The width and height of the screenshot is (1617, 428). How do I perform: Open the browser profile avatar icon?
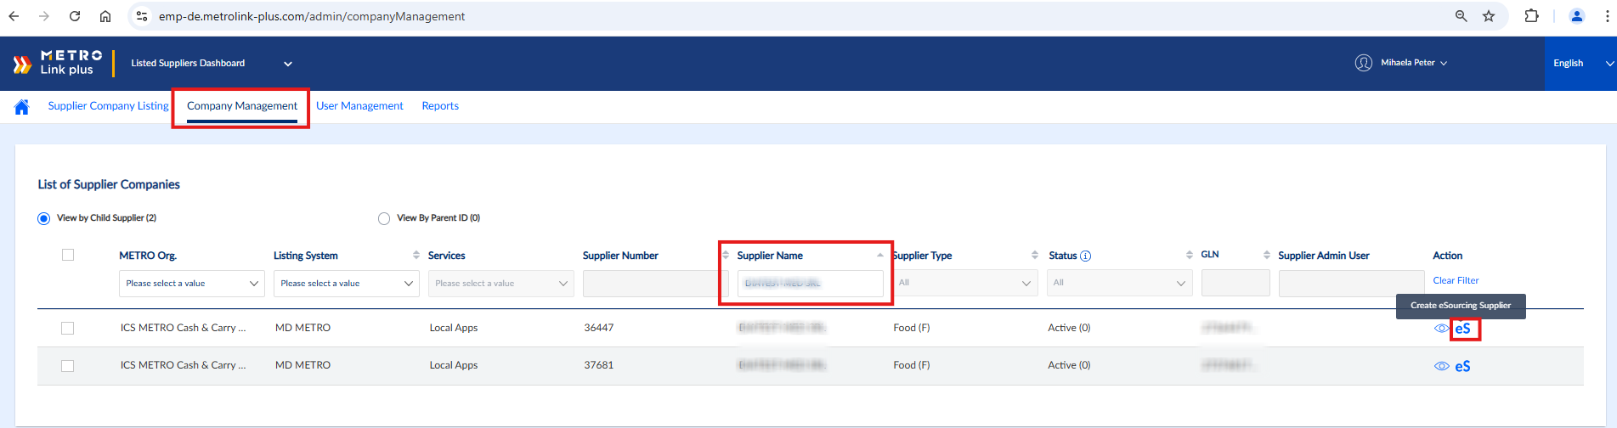(x=1577, y=16)
